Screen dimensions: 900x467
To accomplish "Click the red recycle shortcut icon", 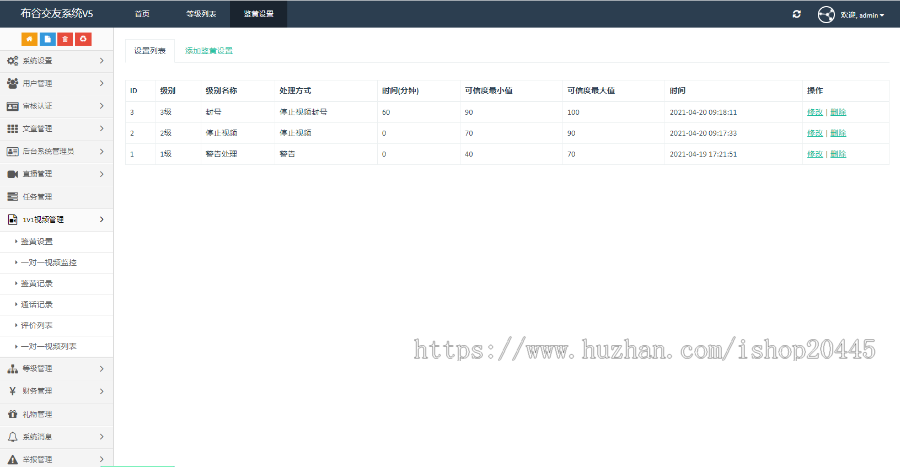I will 83,39.
